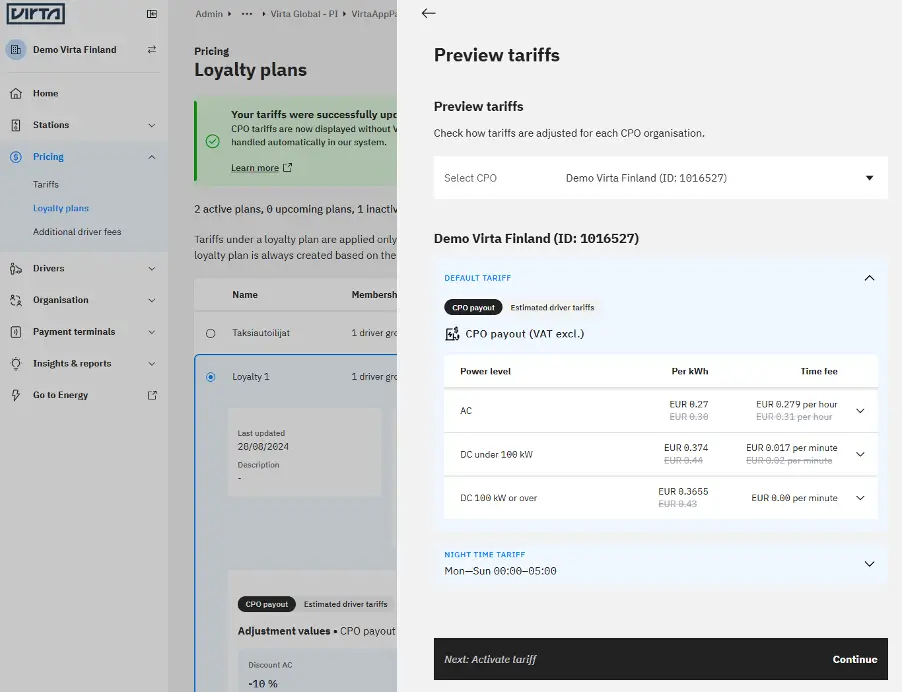Click the Virta Global - PI breadcrumb
The image size is (902, 692).
[304, 14]
